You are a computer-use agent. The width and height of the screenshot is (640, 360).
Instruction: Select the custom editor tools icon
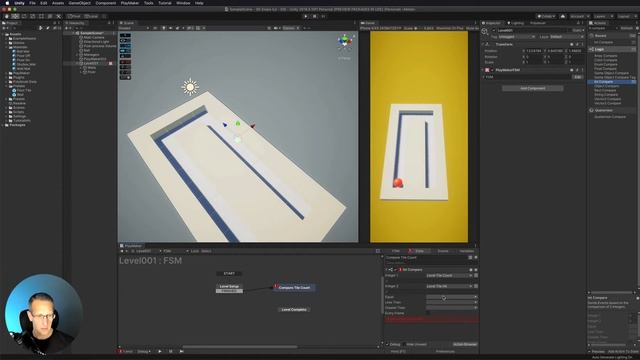click(x=58, y=16)
